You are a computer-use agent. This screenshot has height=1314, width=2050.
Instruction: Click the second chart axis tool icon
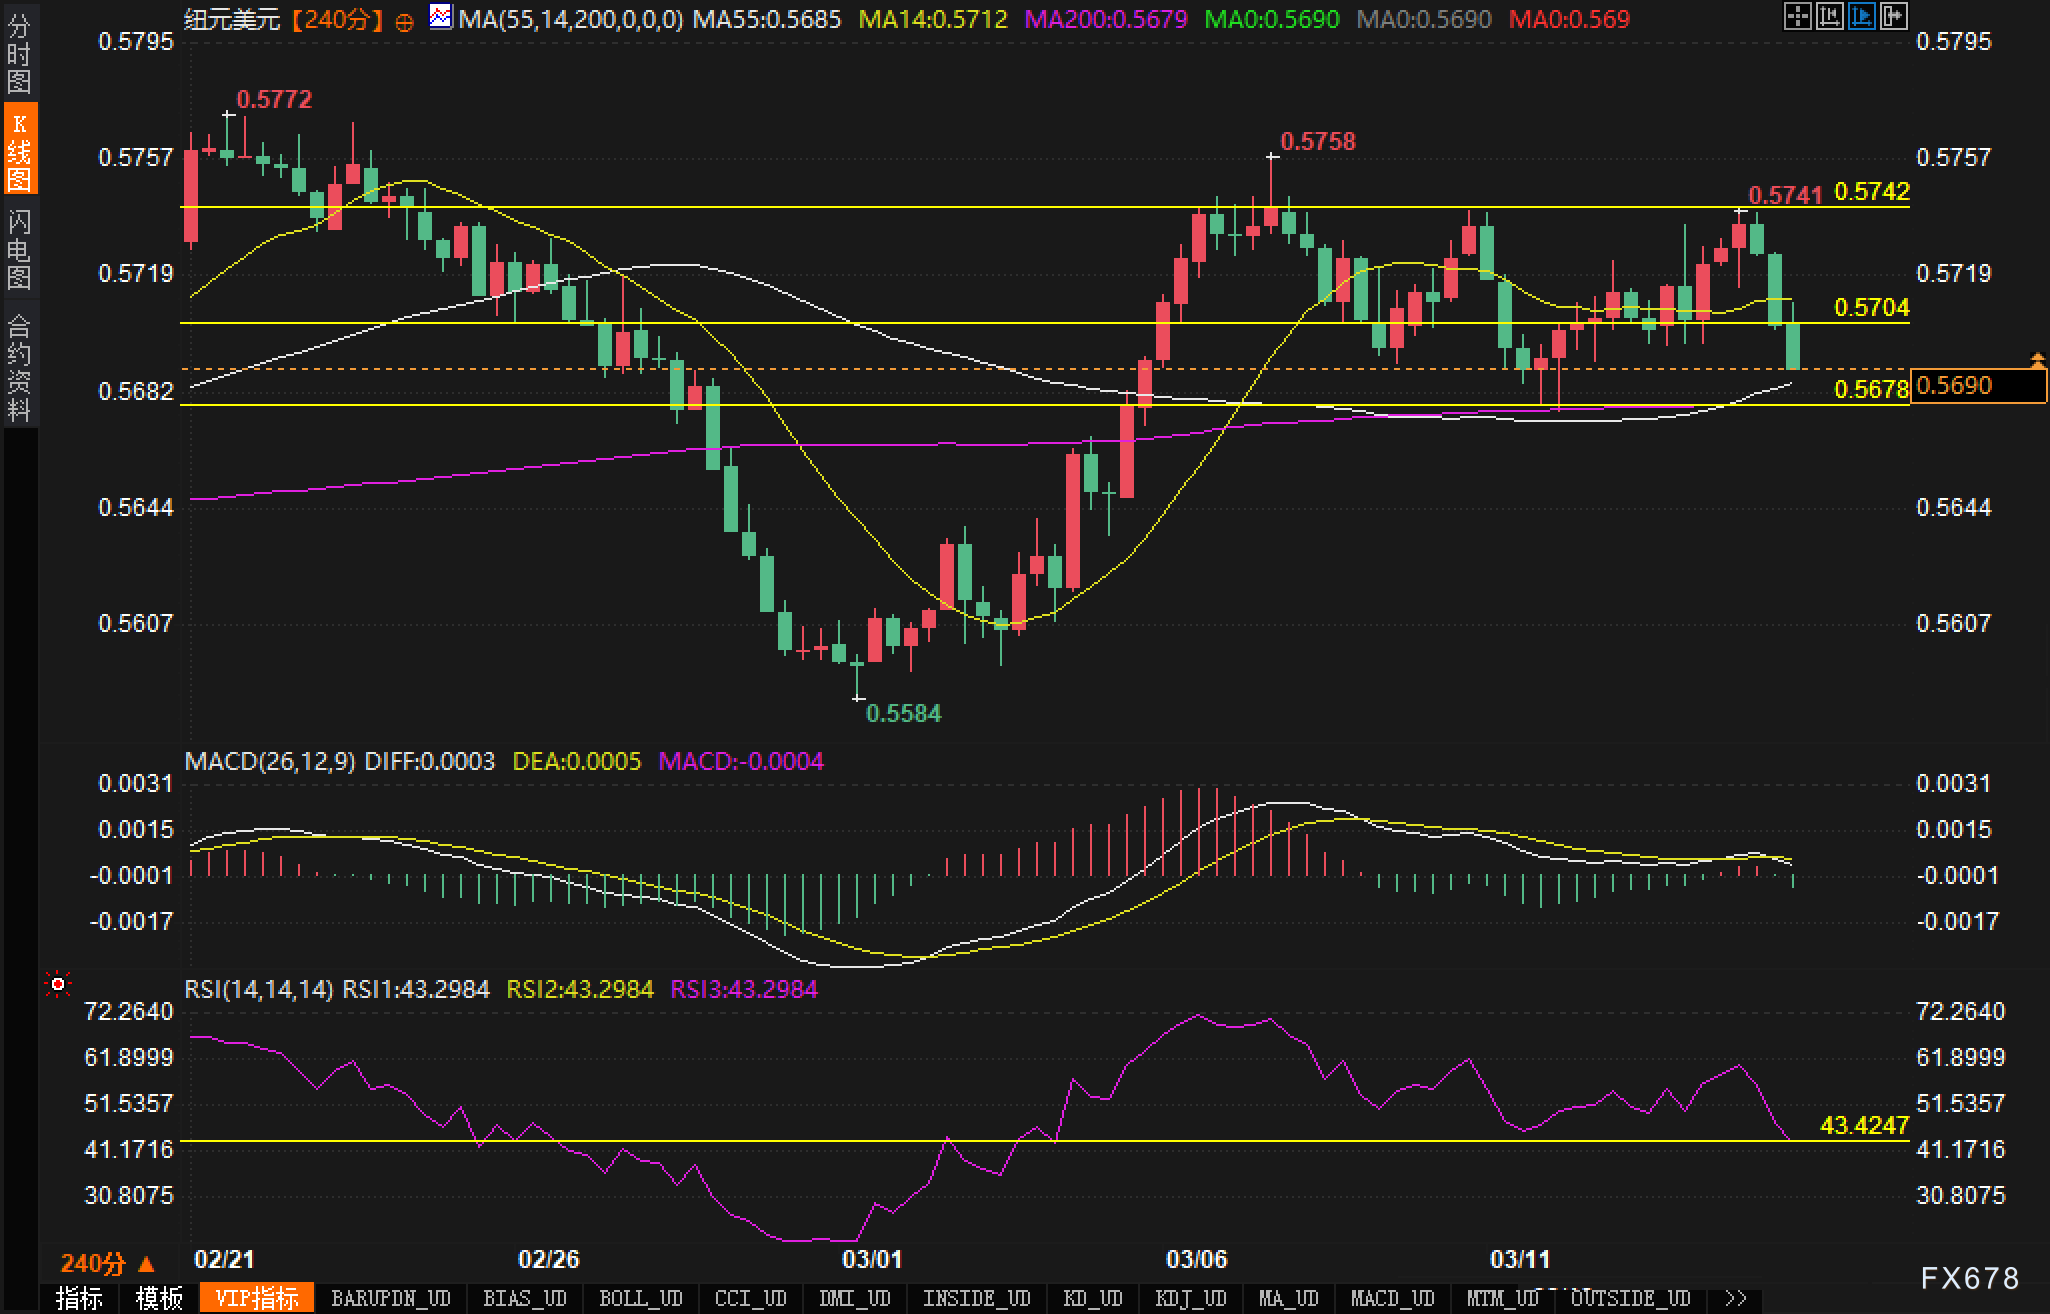[1829, 16]
